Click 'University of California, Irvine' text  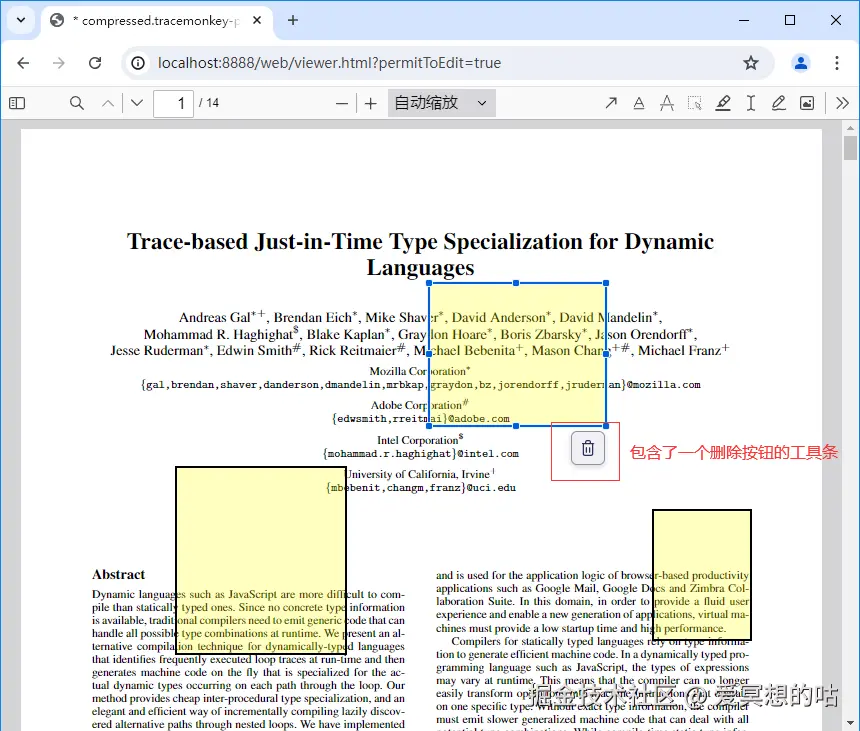coord(418,474)
